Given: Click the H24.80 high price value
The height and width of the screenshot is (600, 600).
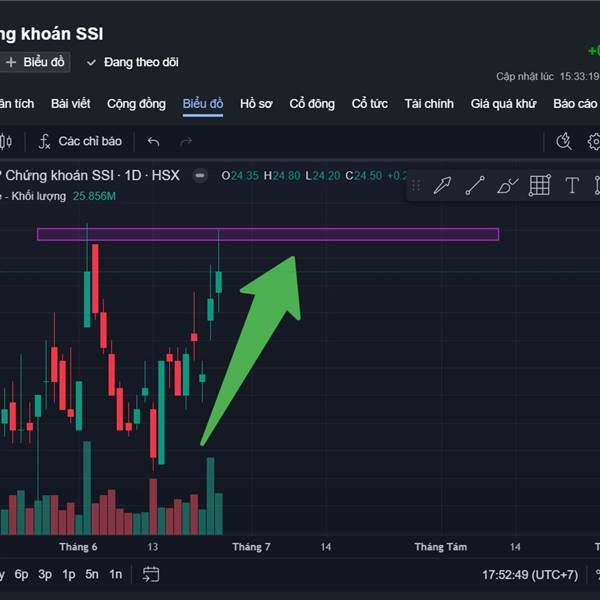Looking at the screenshot, I should [x=282, y=176].
